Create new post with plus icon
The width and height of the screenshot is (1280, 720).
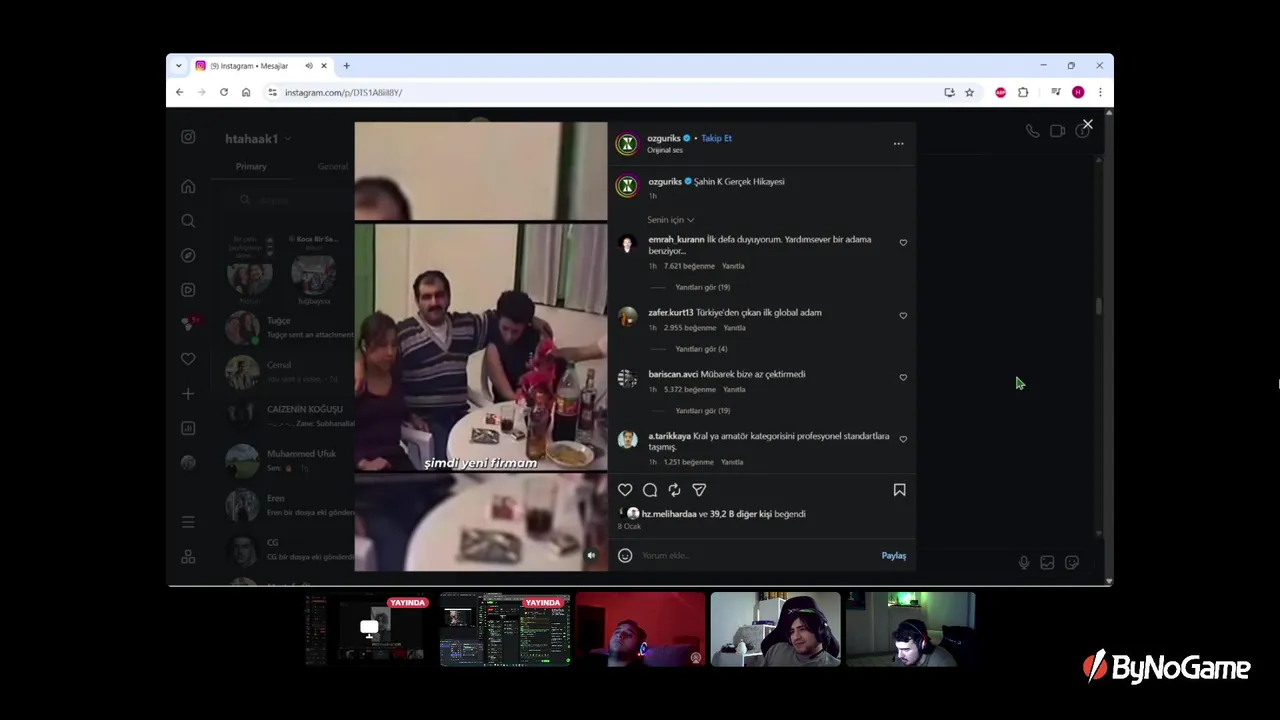188,394
